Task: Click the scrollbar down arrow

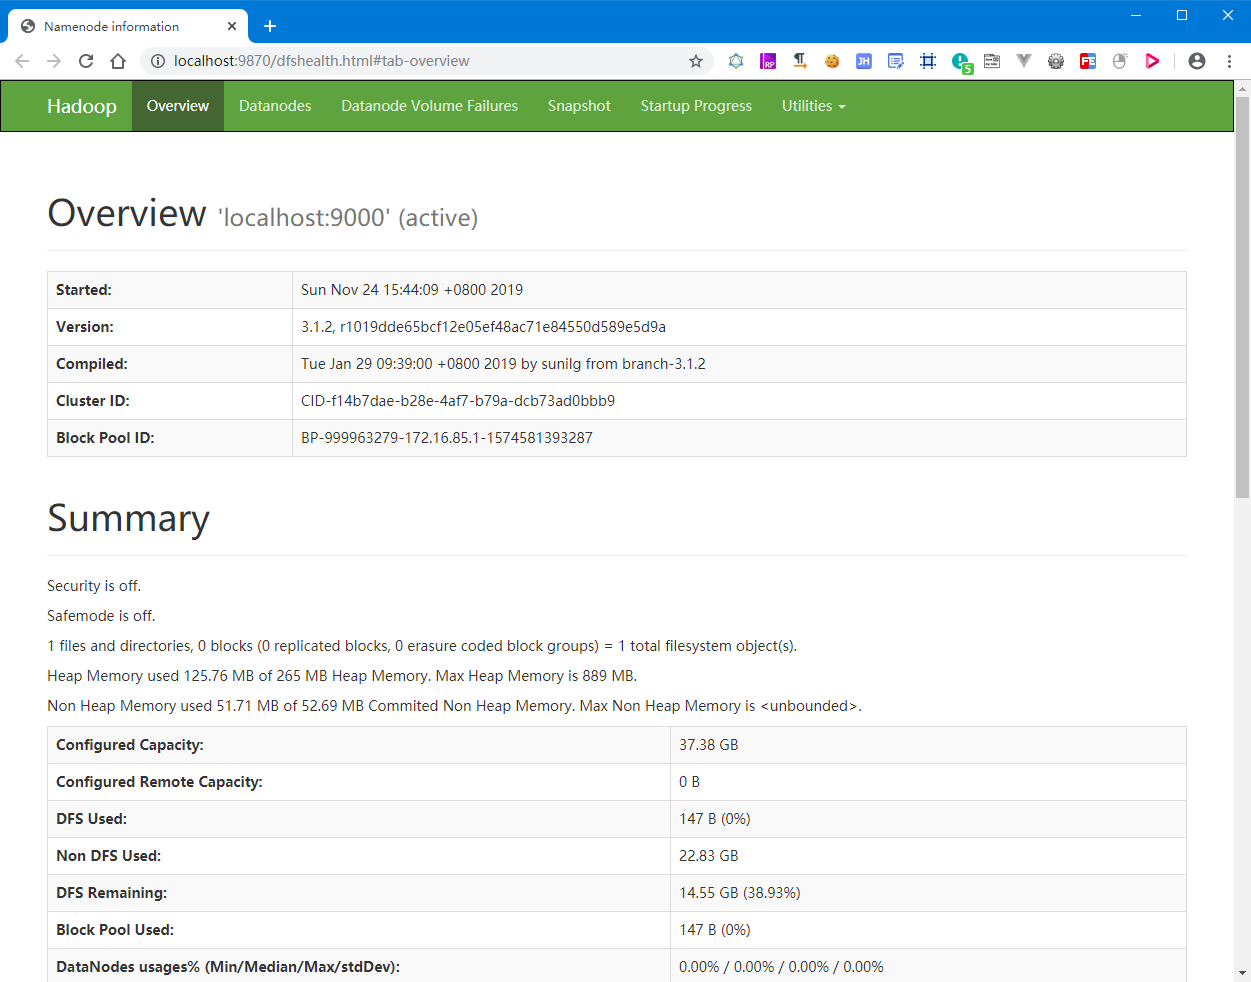Action: tap(1242, 973)
